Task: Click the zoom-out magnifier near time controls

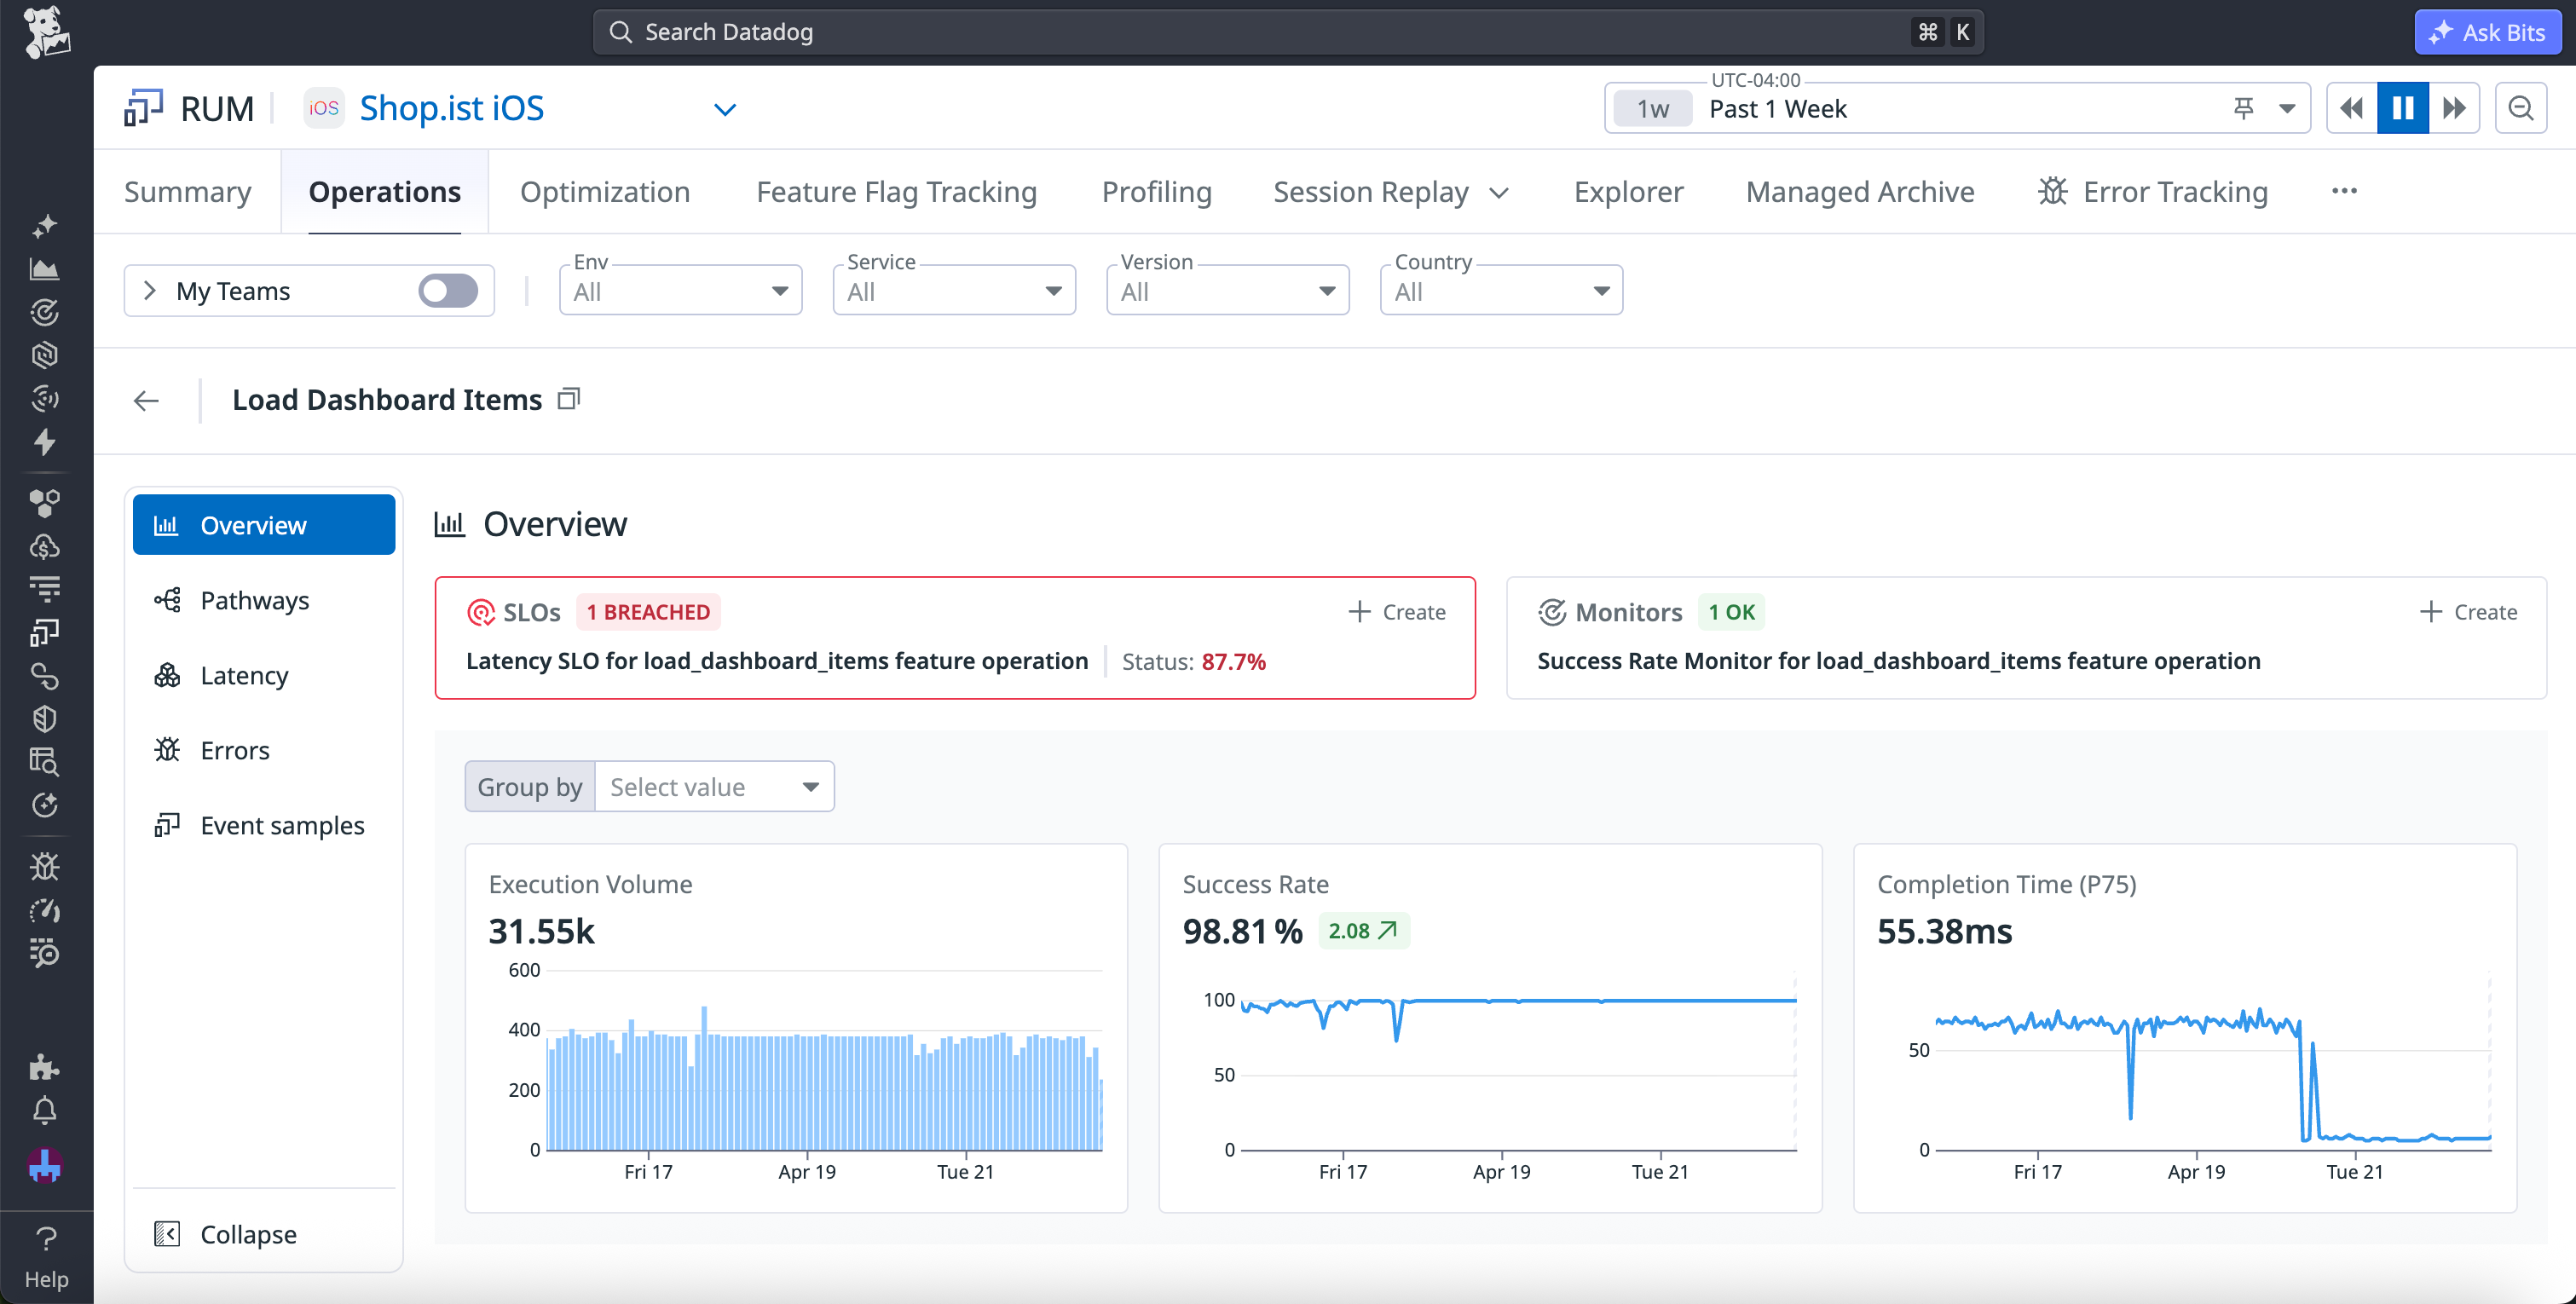Action: pyautogui.click(x=2521, y=108)
